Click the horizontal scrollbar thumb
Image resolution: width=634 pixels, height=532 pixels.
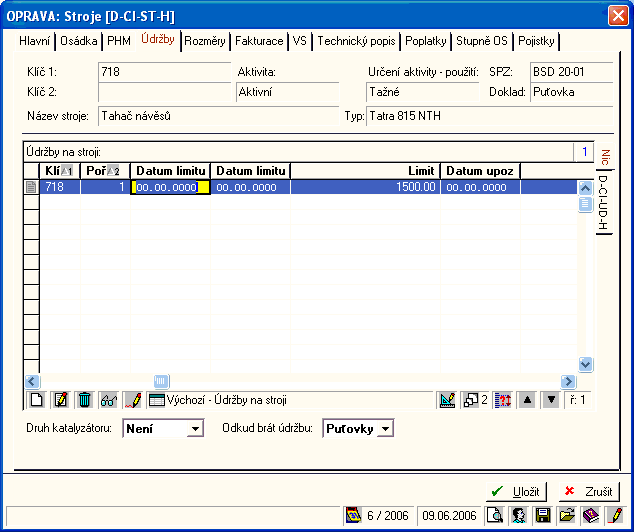point(161,381)
